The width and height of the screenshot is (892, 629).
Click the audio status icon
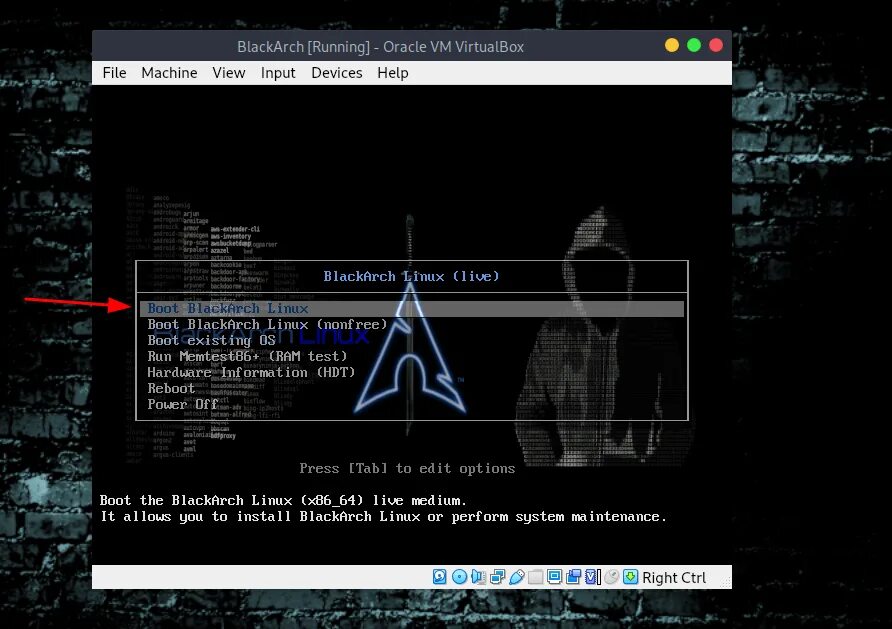click(x=477, y=576)
